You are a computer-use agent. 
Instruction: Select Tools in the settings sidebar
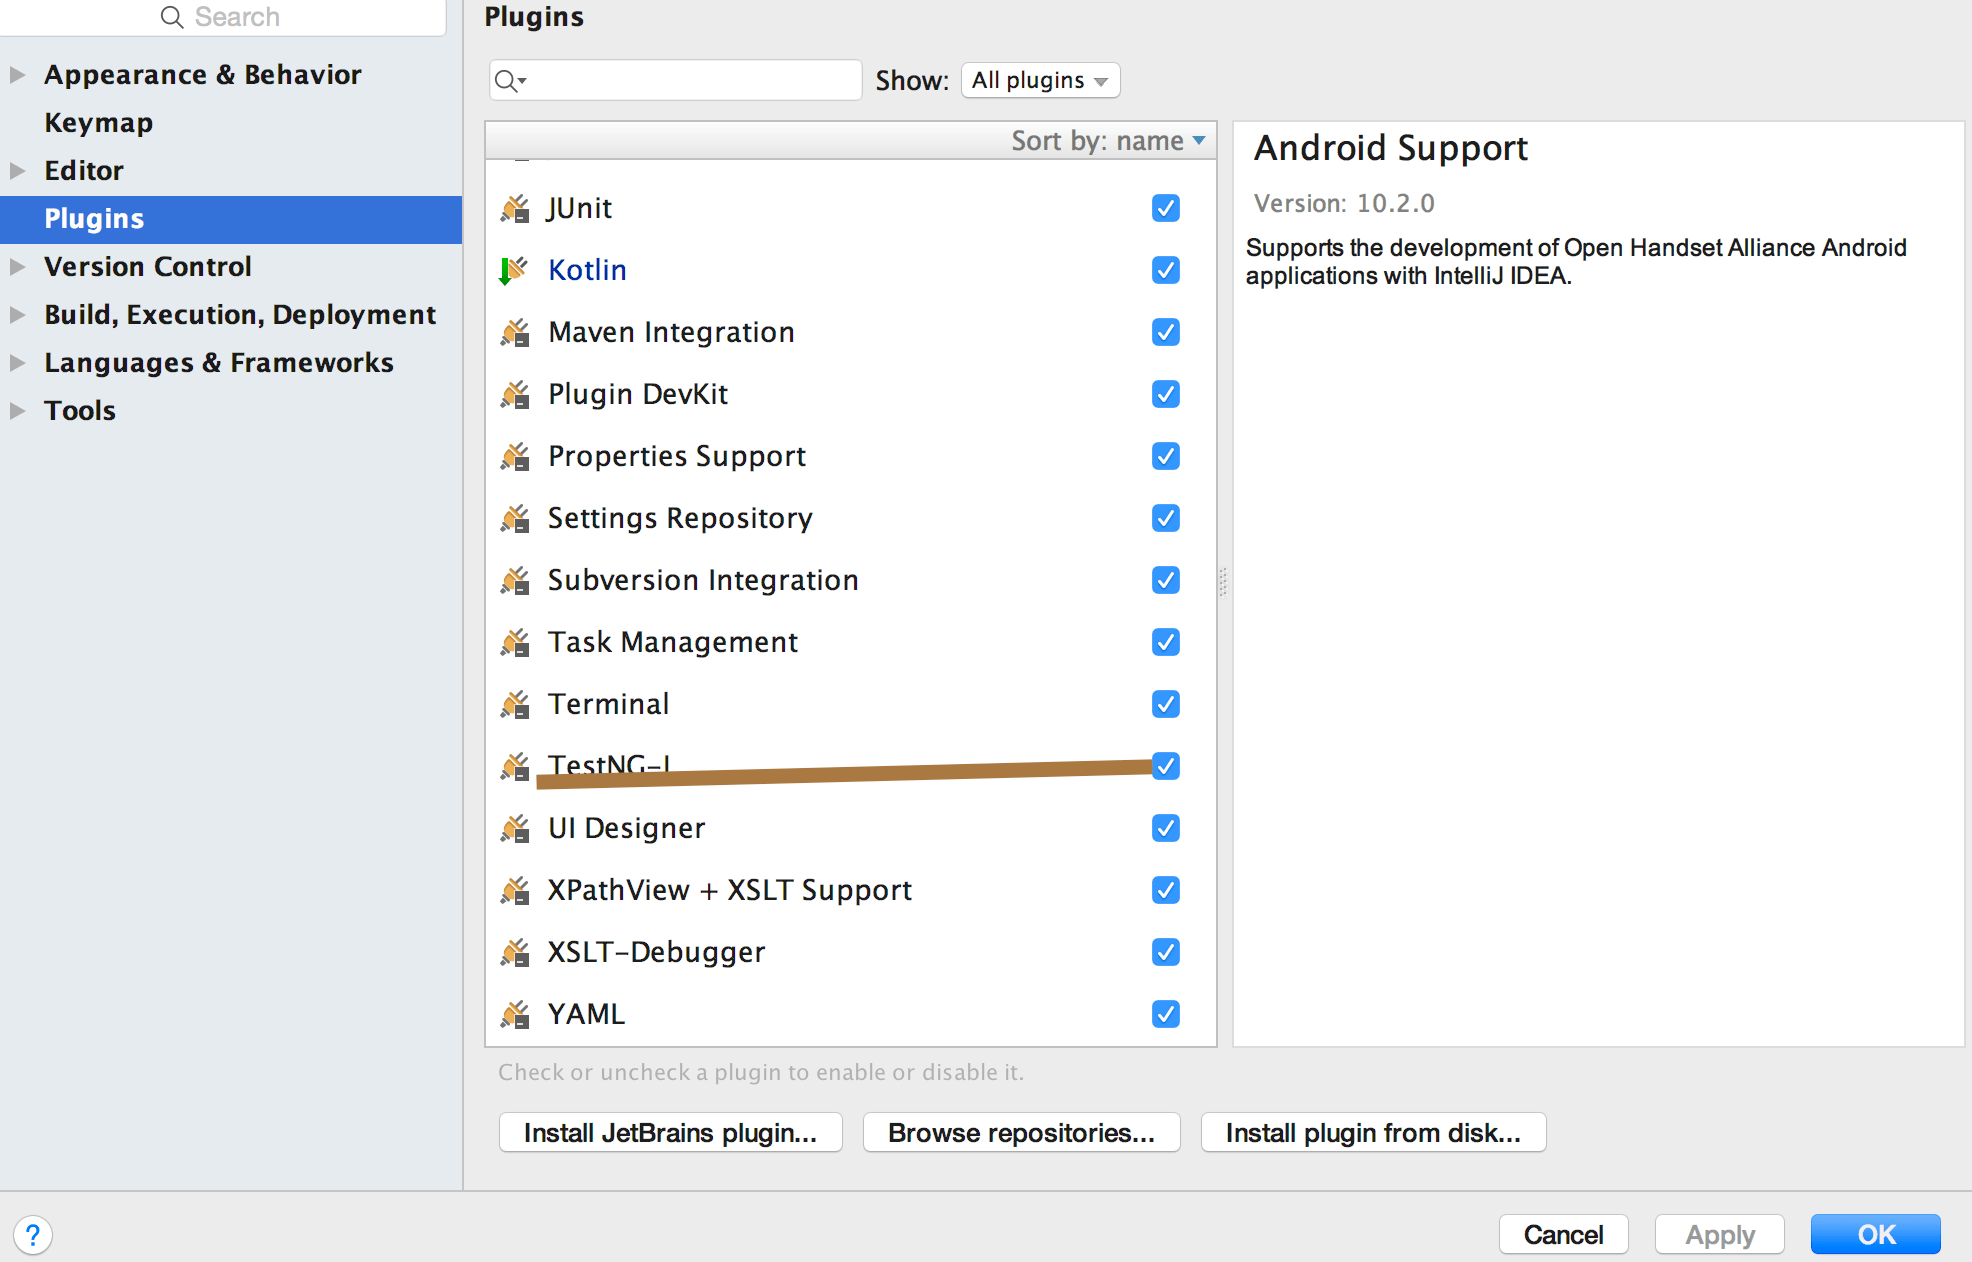click(79, 411)
